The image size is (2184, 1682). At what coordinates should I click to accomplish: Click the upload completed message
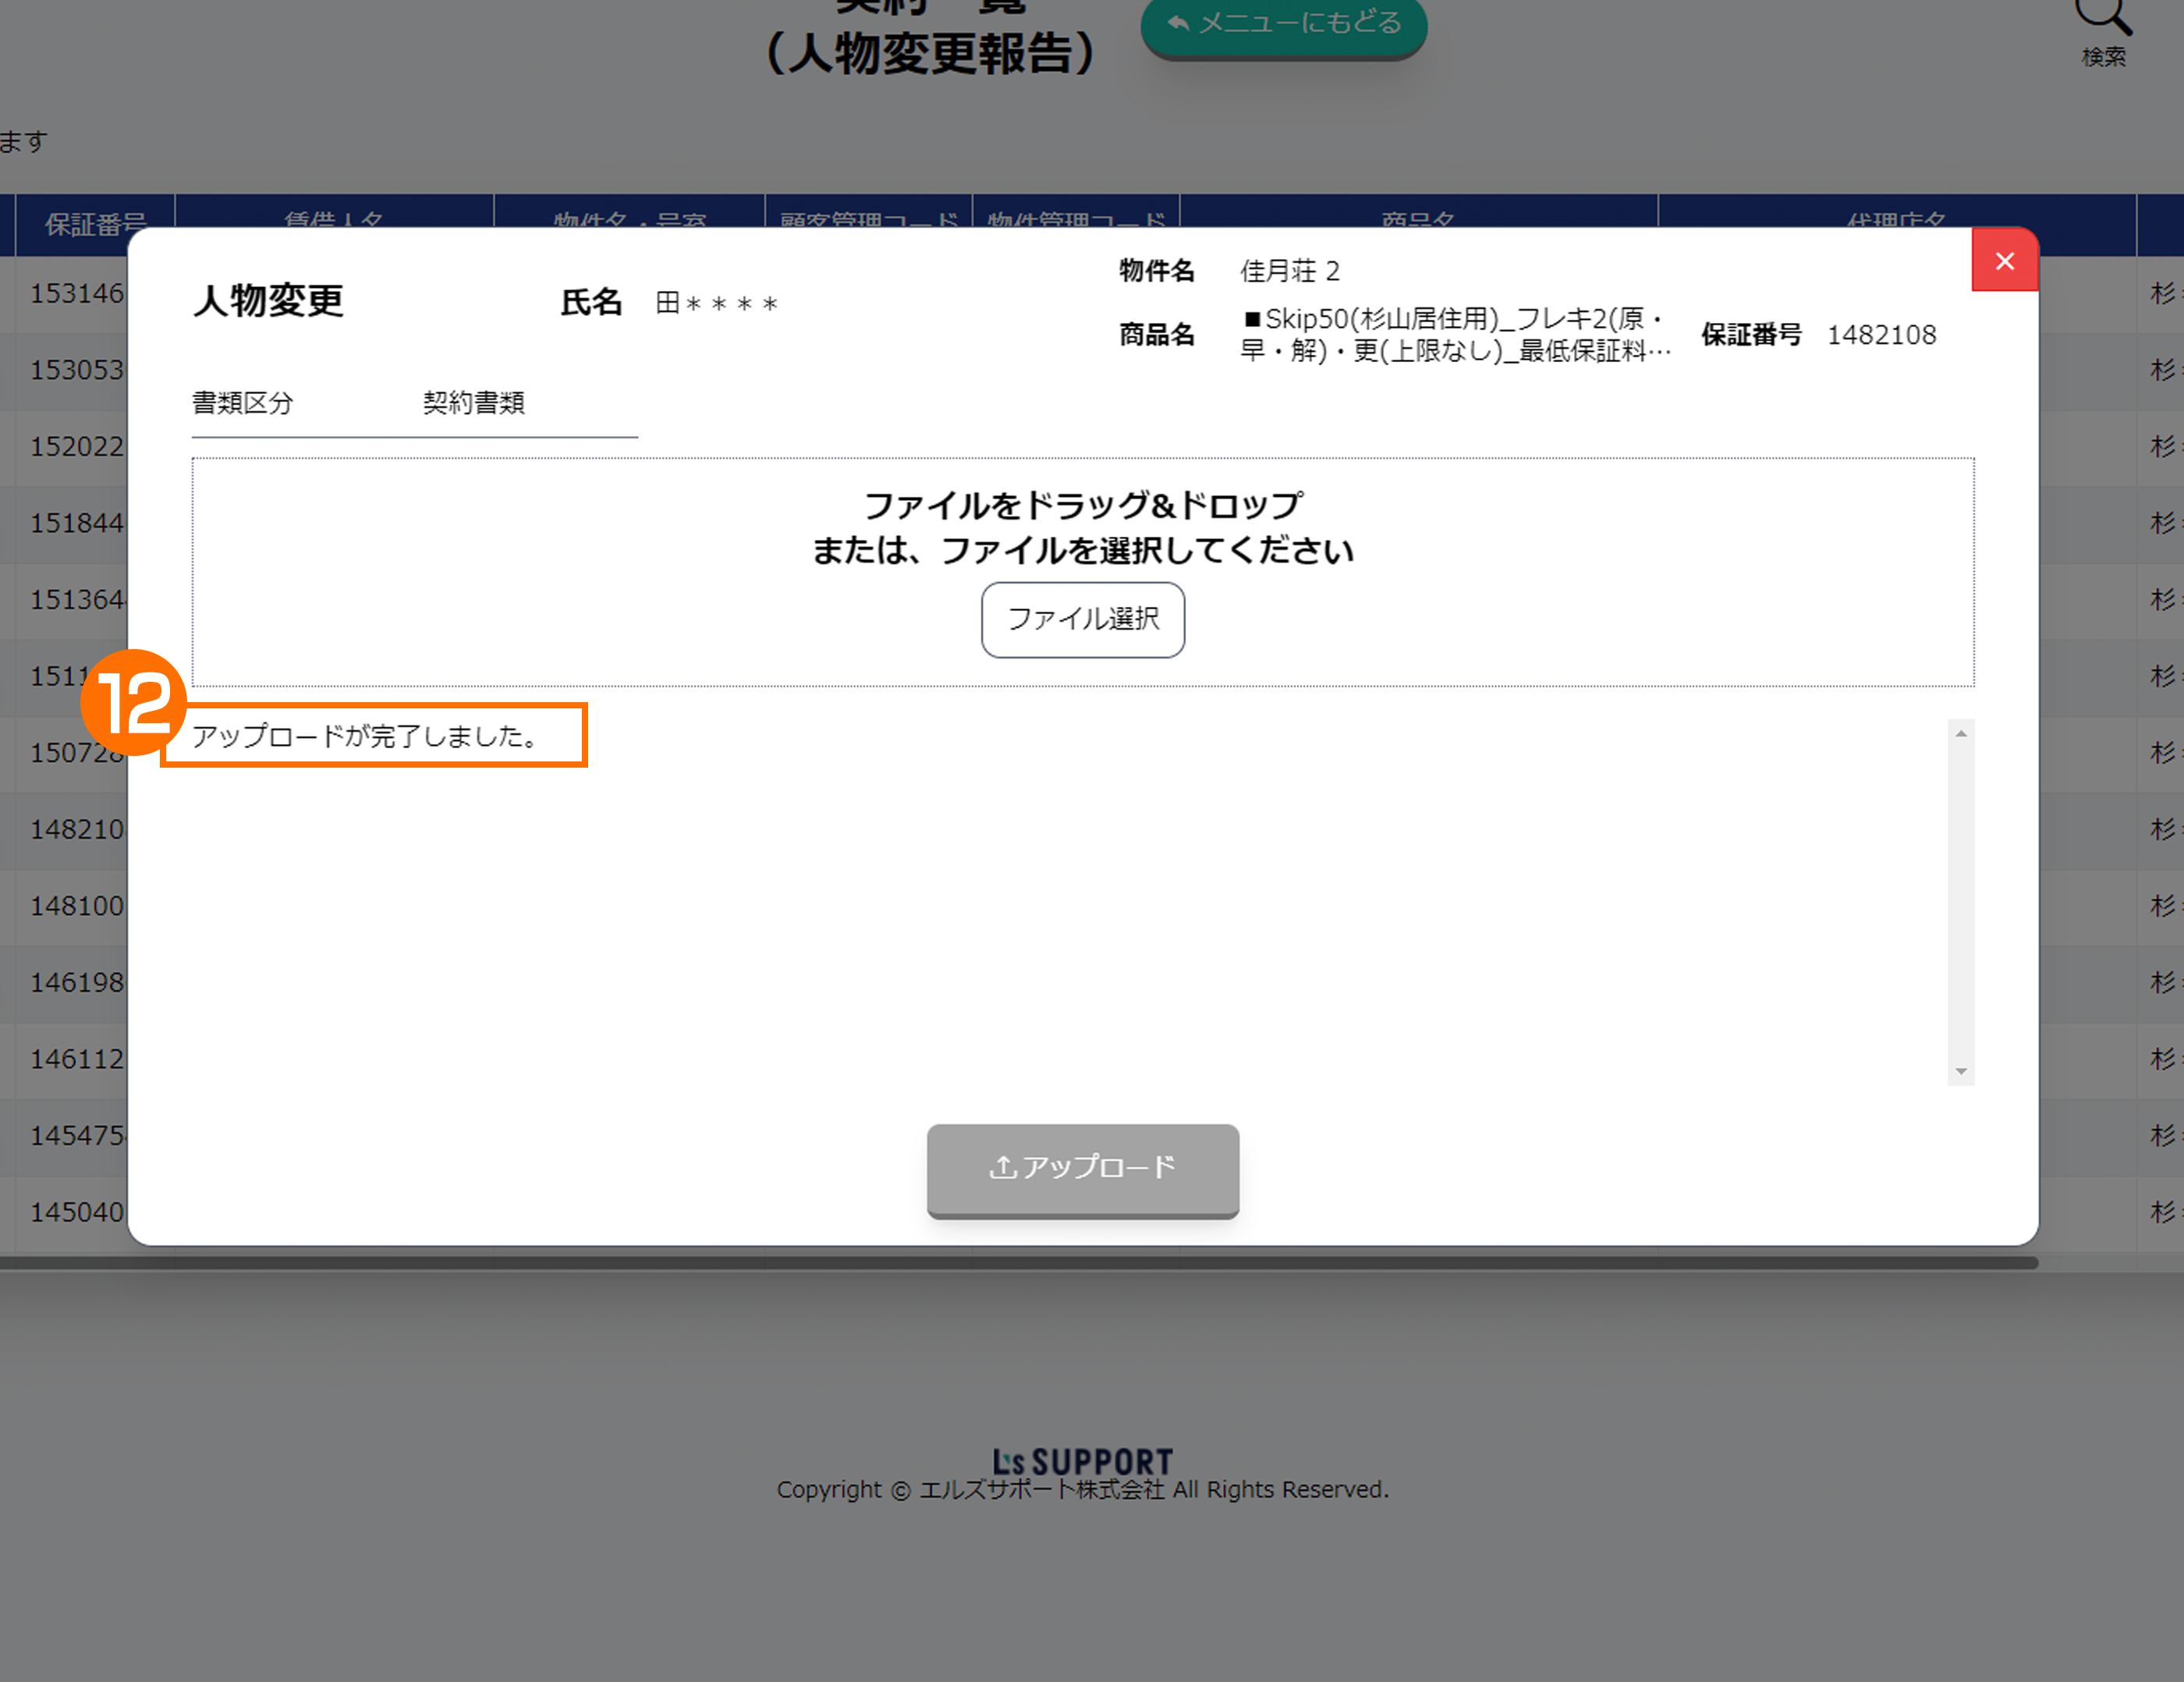point(366,736)
